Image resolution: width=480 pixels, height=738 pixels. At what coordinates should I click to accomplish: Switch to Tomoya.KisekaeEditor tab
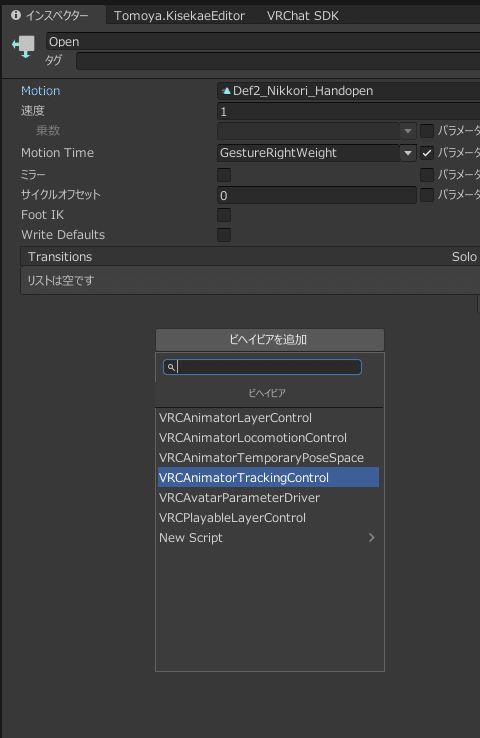coord(179,16)
